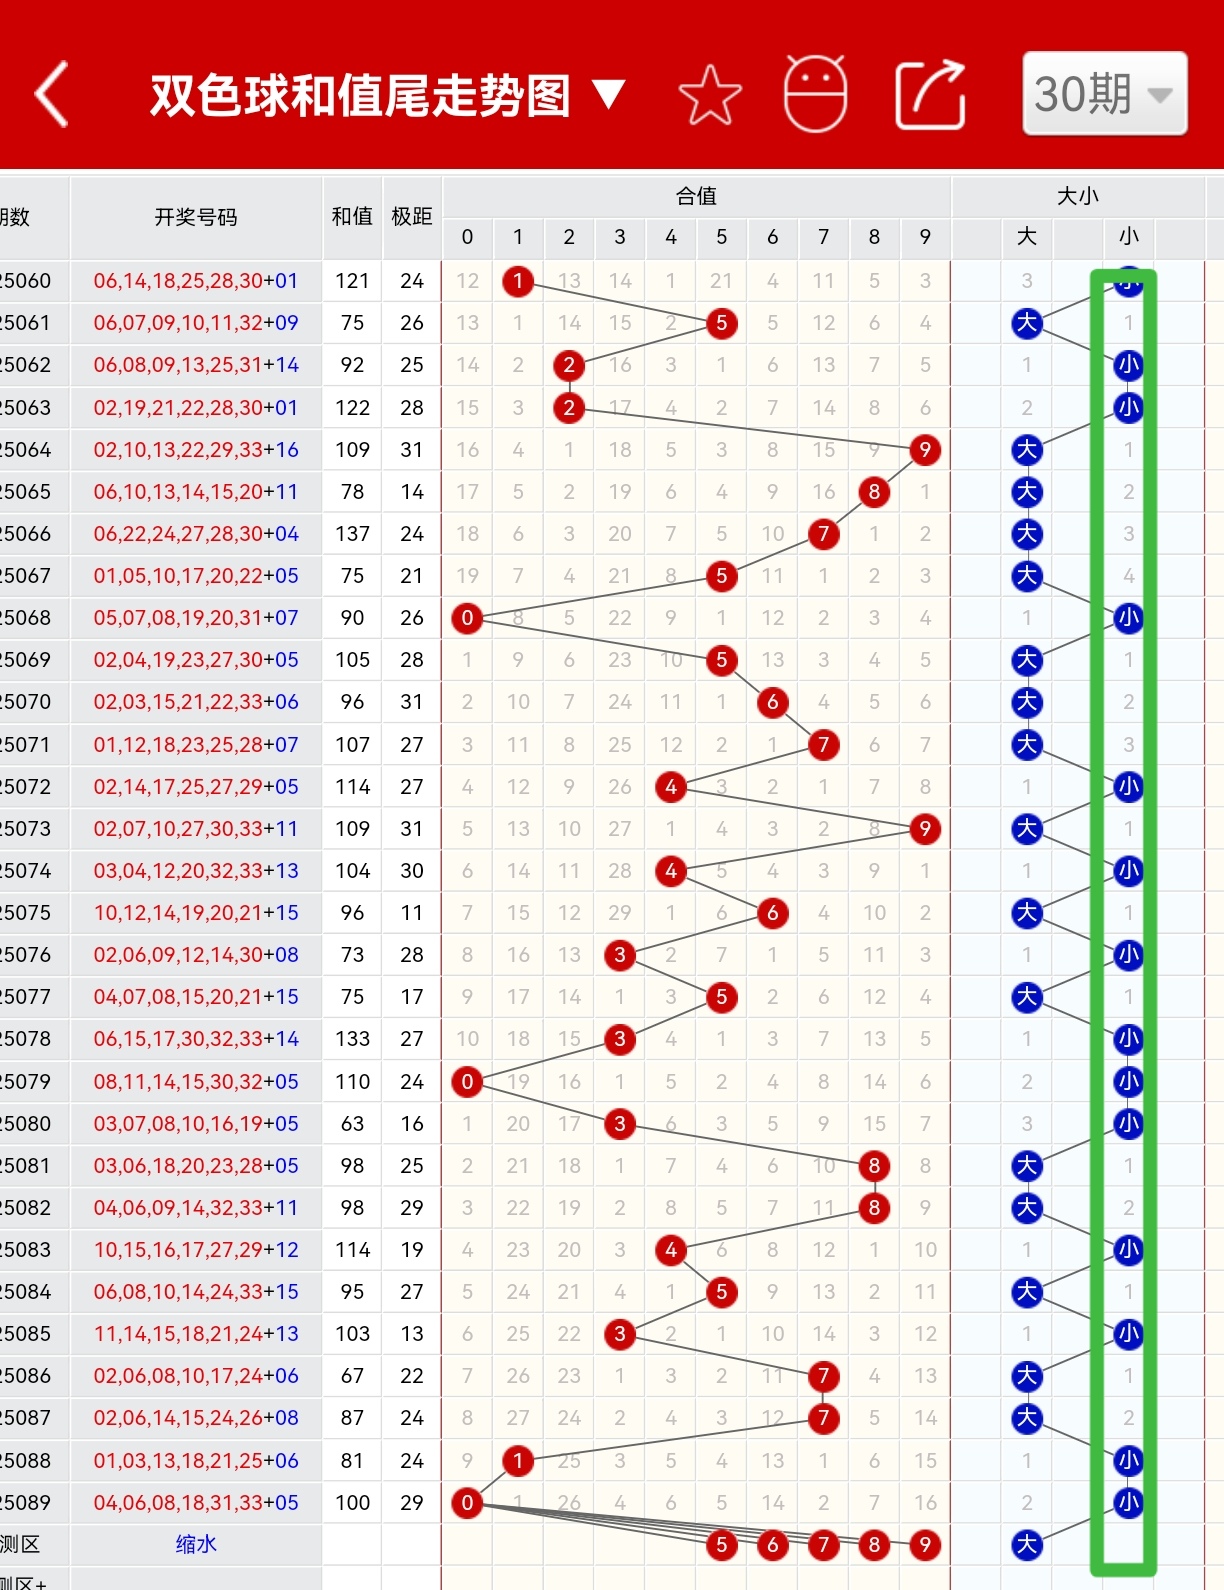Click the red ball 0 in row 25079

[x=467, y=1081]
